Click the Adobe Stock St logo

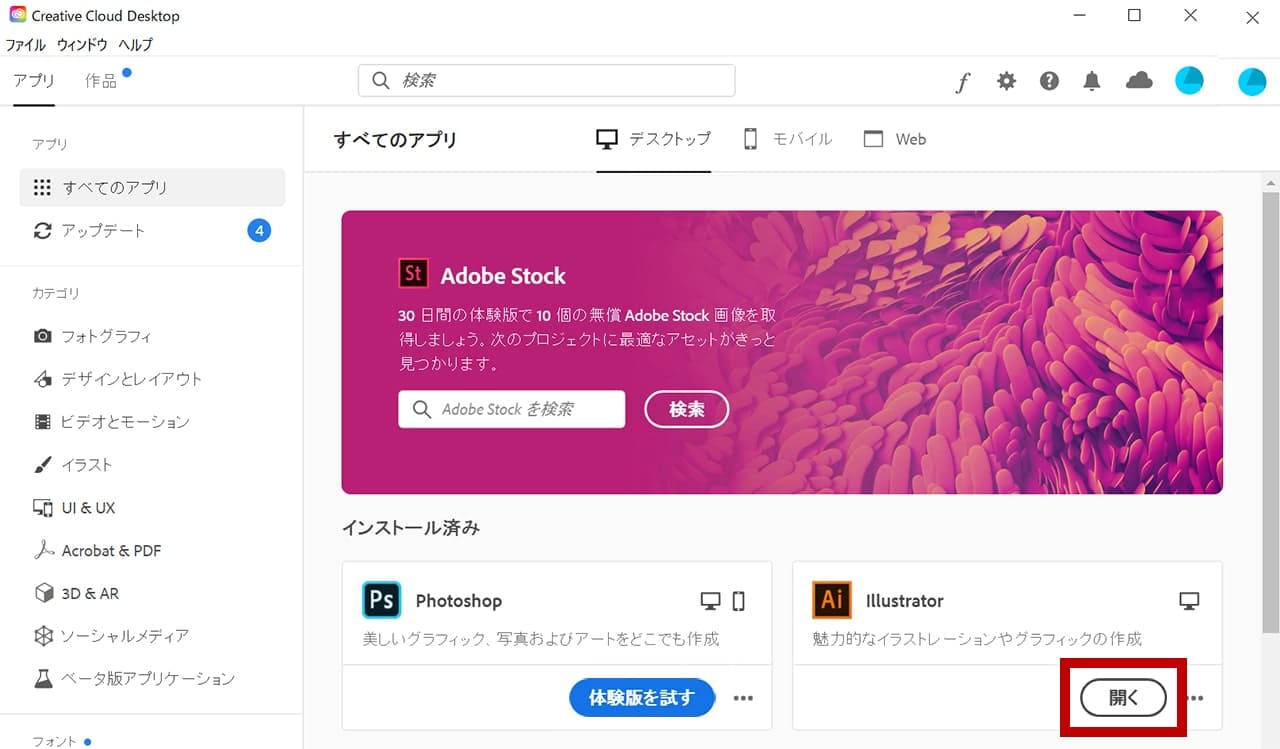point(413,274)
